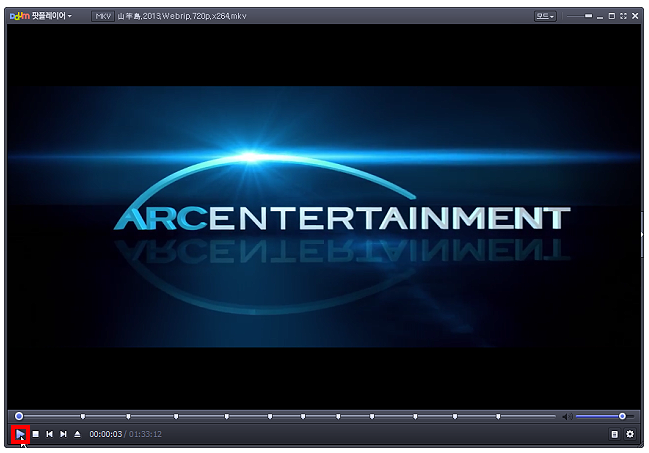Open the Daum PotPlayer main menu dropdown

point(41,16)
